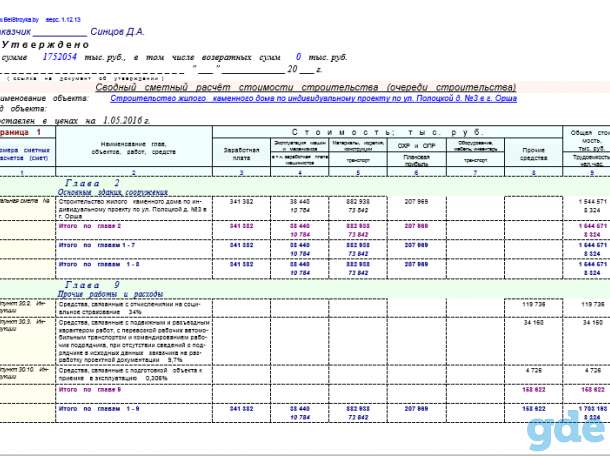610x456 pixels.
Task: Select the Итого по главам 1 - 8 label
Action: coord(99,264)
